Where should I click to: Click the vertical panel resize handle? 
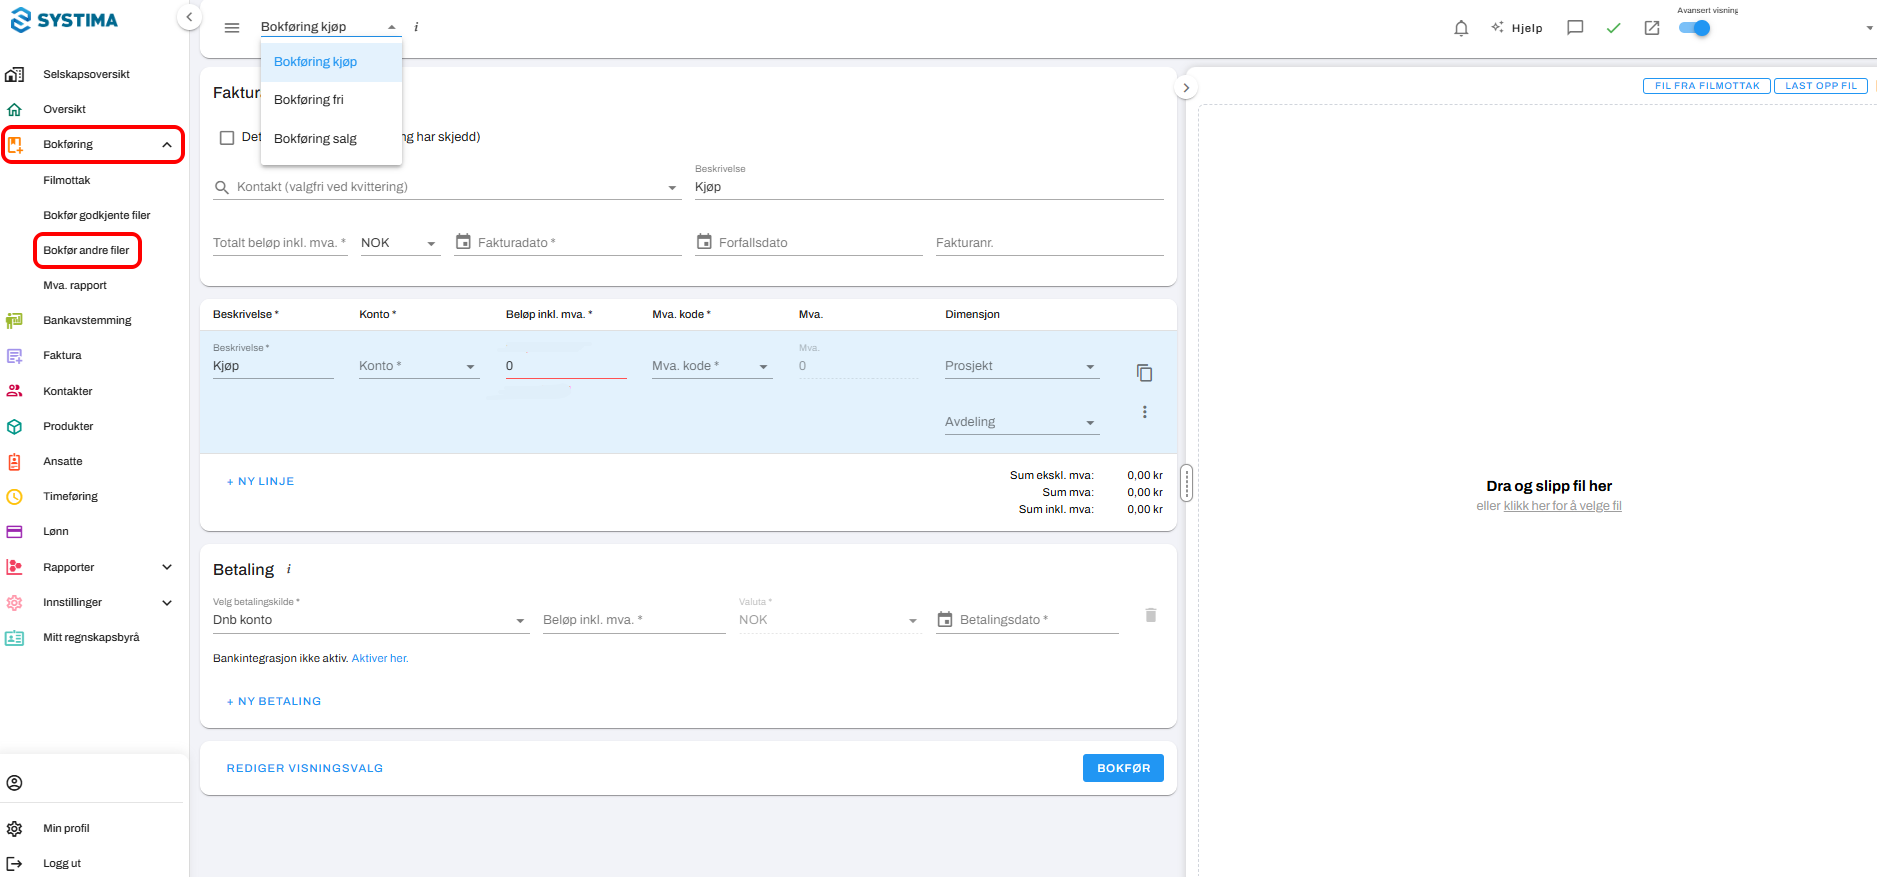[1187, 483]
